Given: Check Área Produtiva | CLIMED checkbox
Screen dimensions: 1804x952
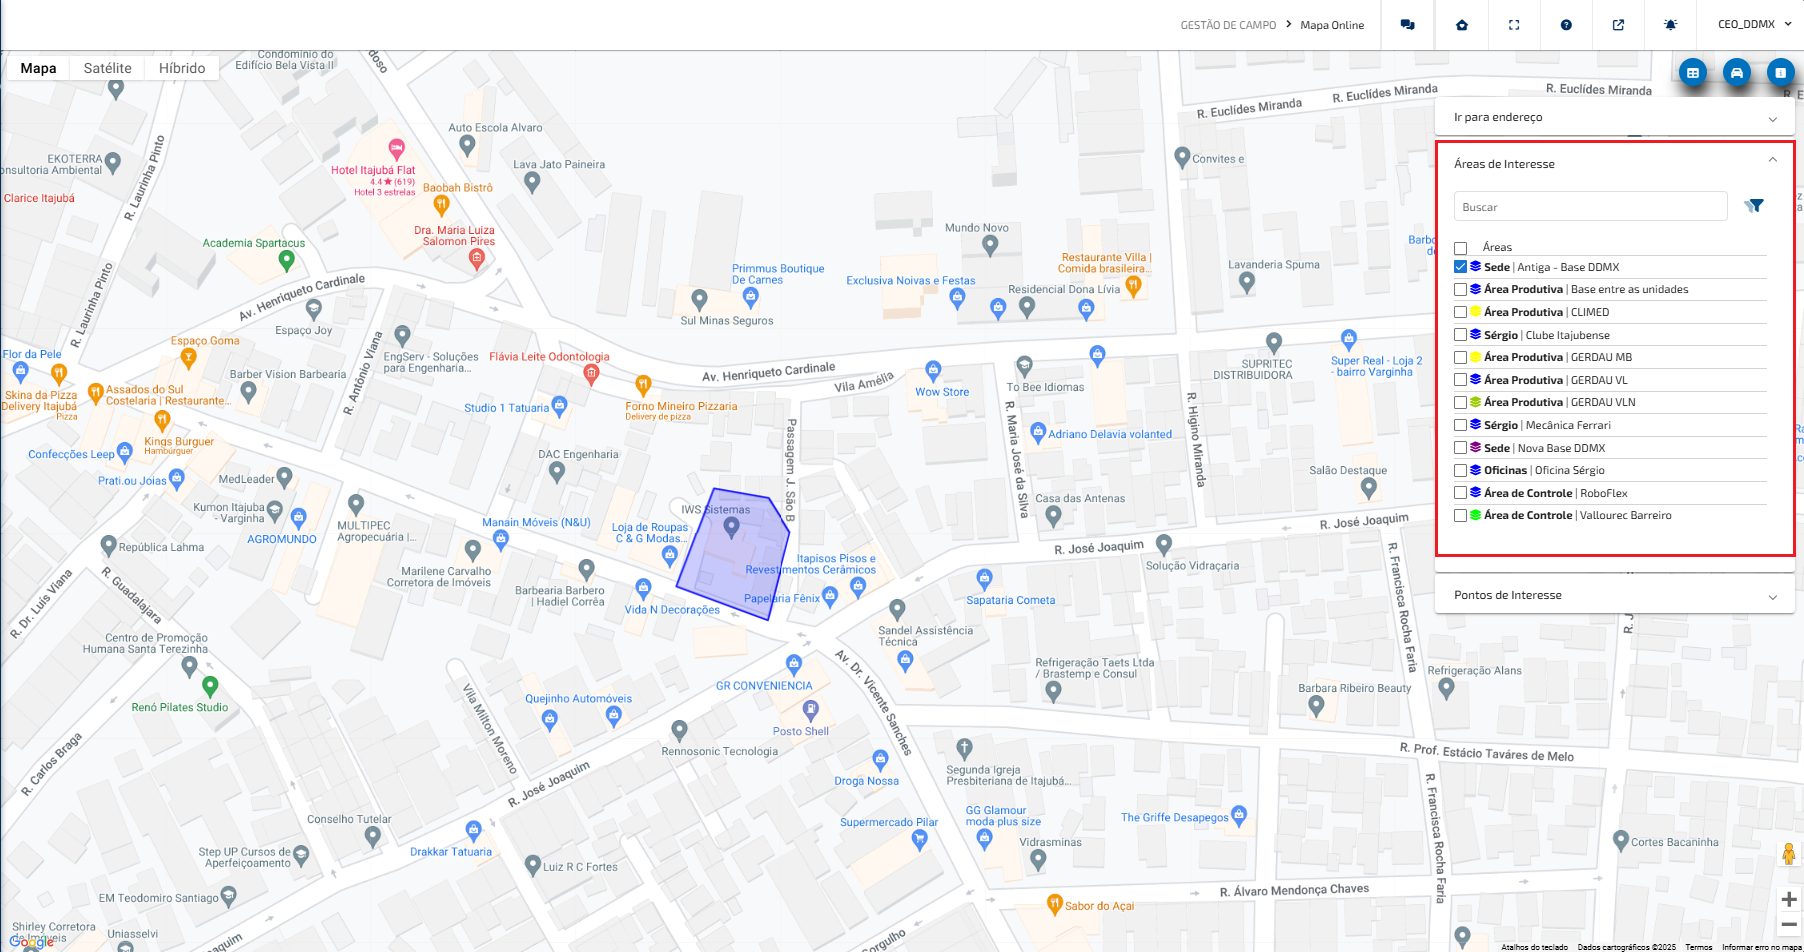Looking at the screenshot, I should [1460, 312].
